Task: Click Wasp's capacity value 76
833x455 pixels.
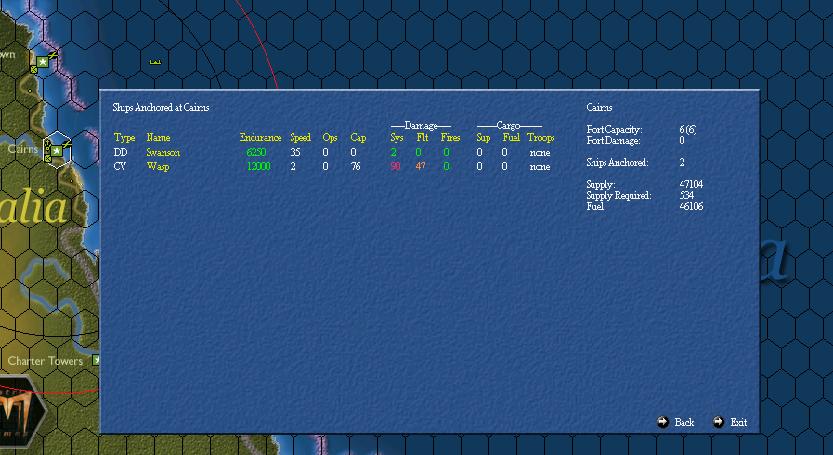Action: coord(355,166)
